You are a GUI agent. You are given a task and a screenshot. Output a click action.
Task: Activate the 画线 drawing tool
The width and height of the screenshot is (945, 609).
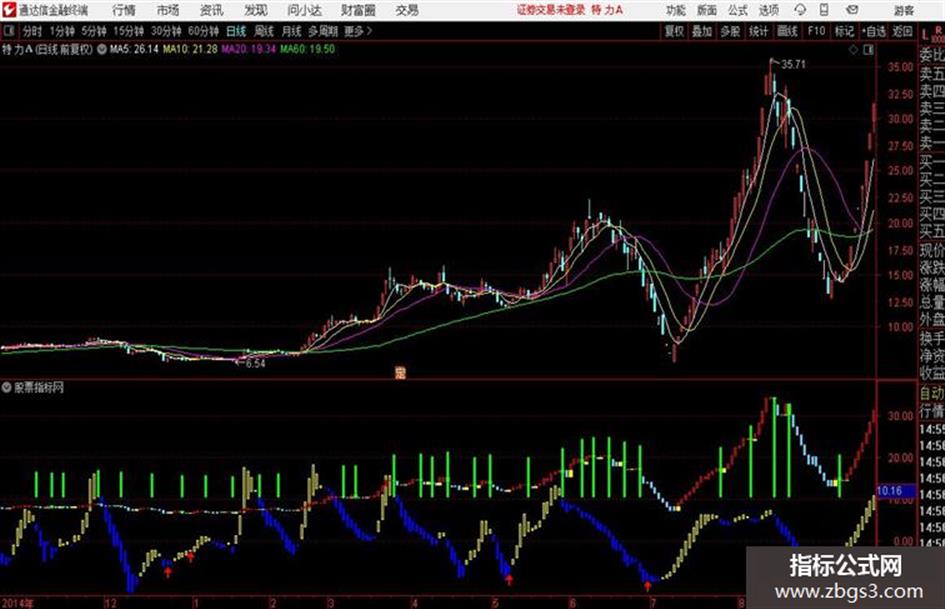click(x=787, y=31)
